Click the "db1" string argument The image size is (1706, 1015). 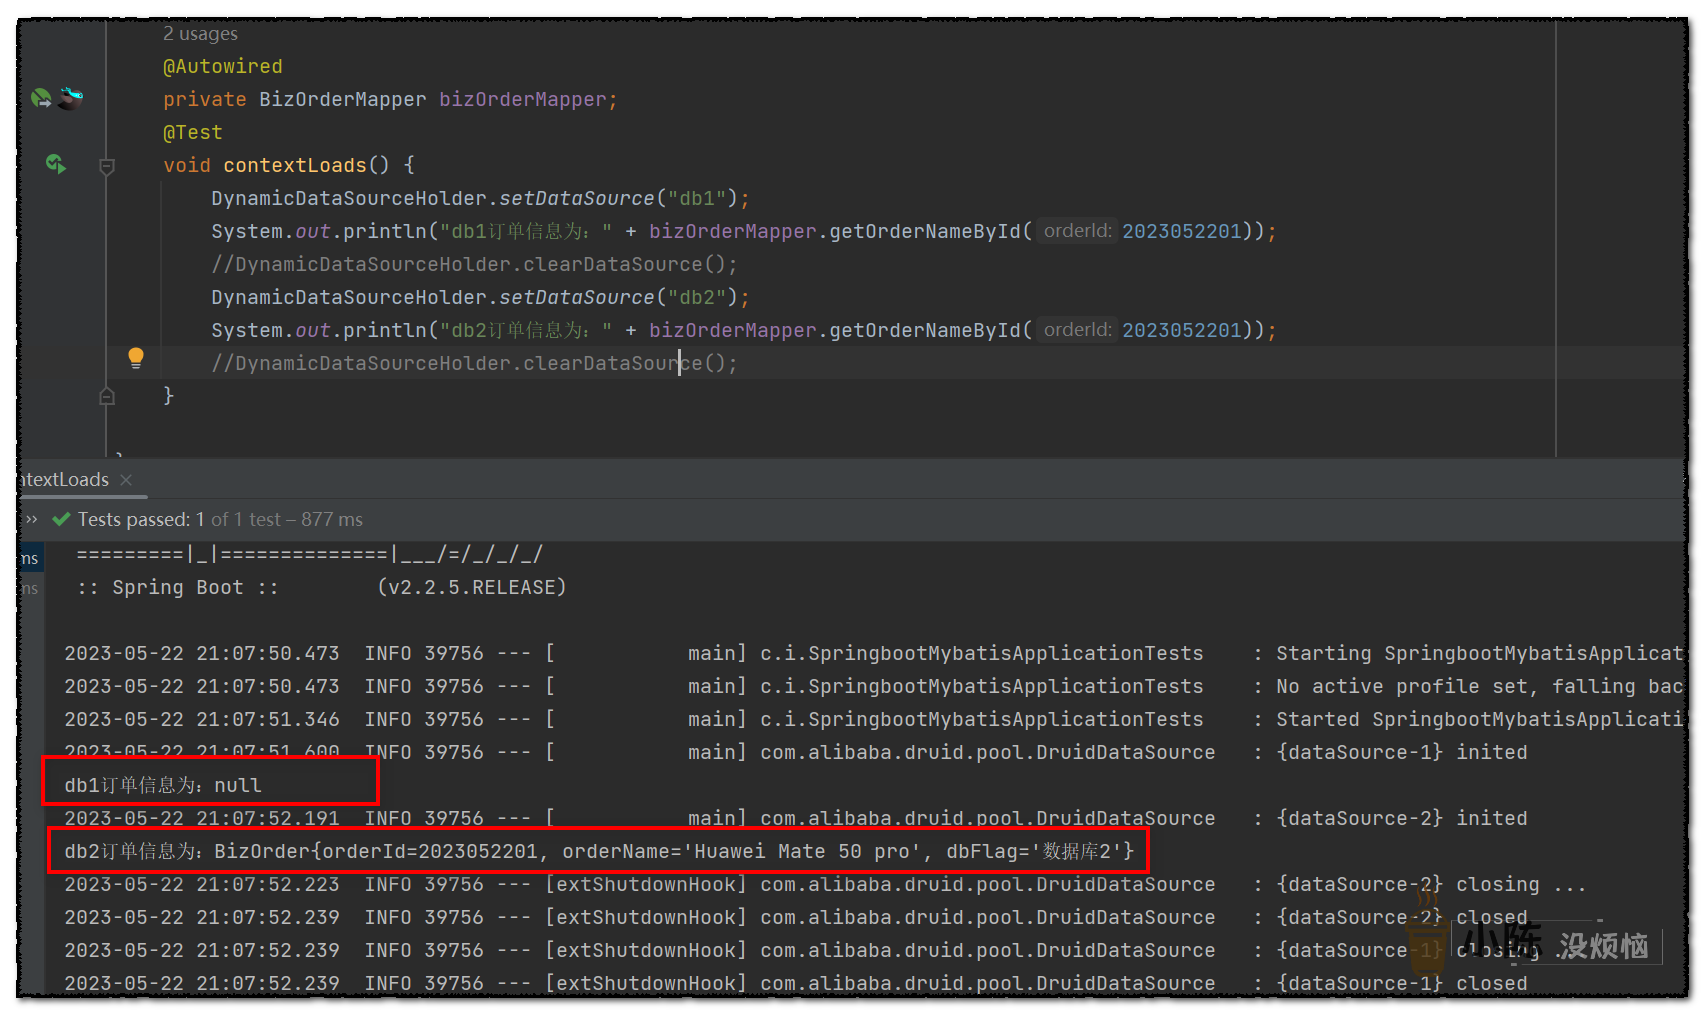[x=697, y=198]
